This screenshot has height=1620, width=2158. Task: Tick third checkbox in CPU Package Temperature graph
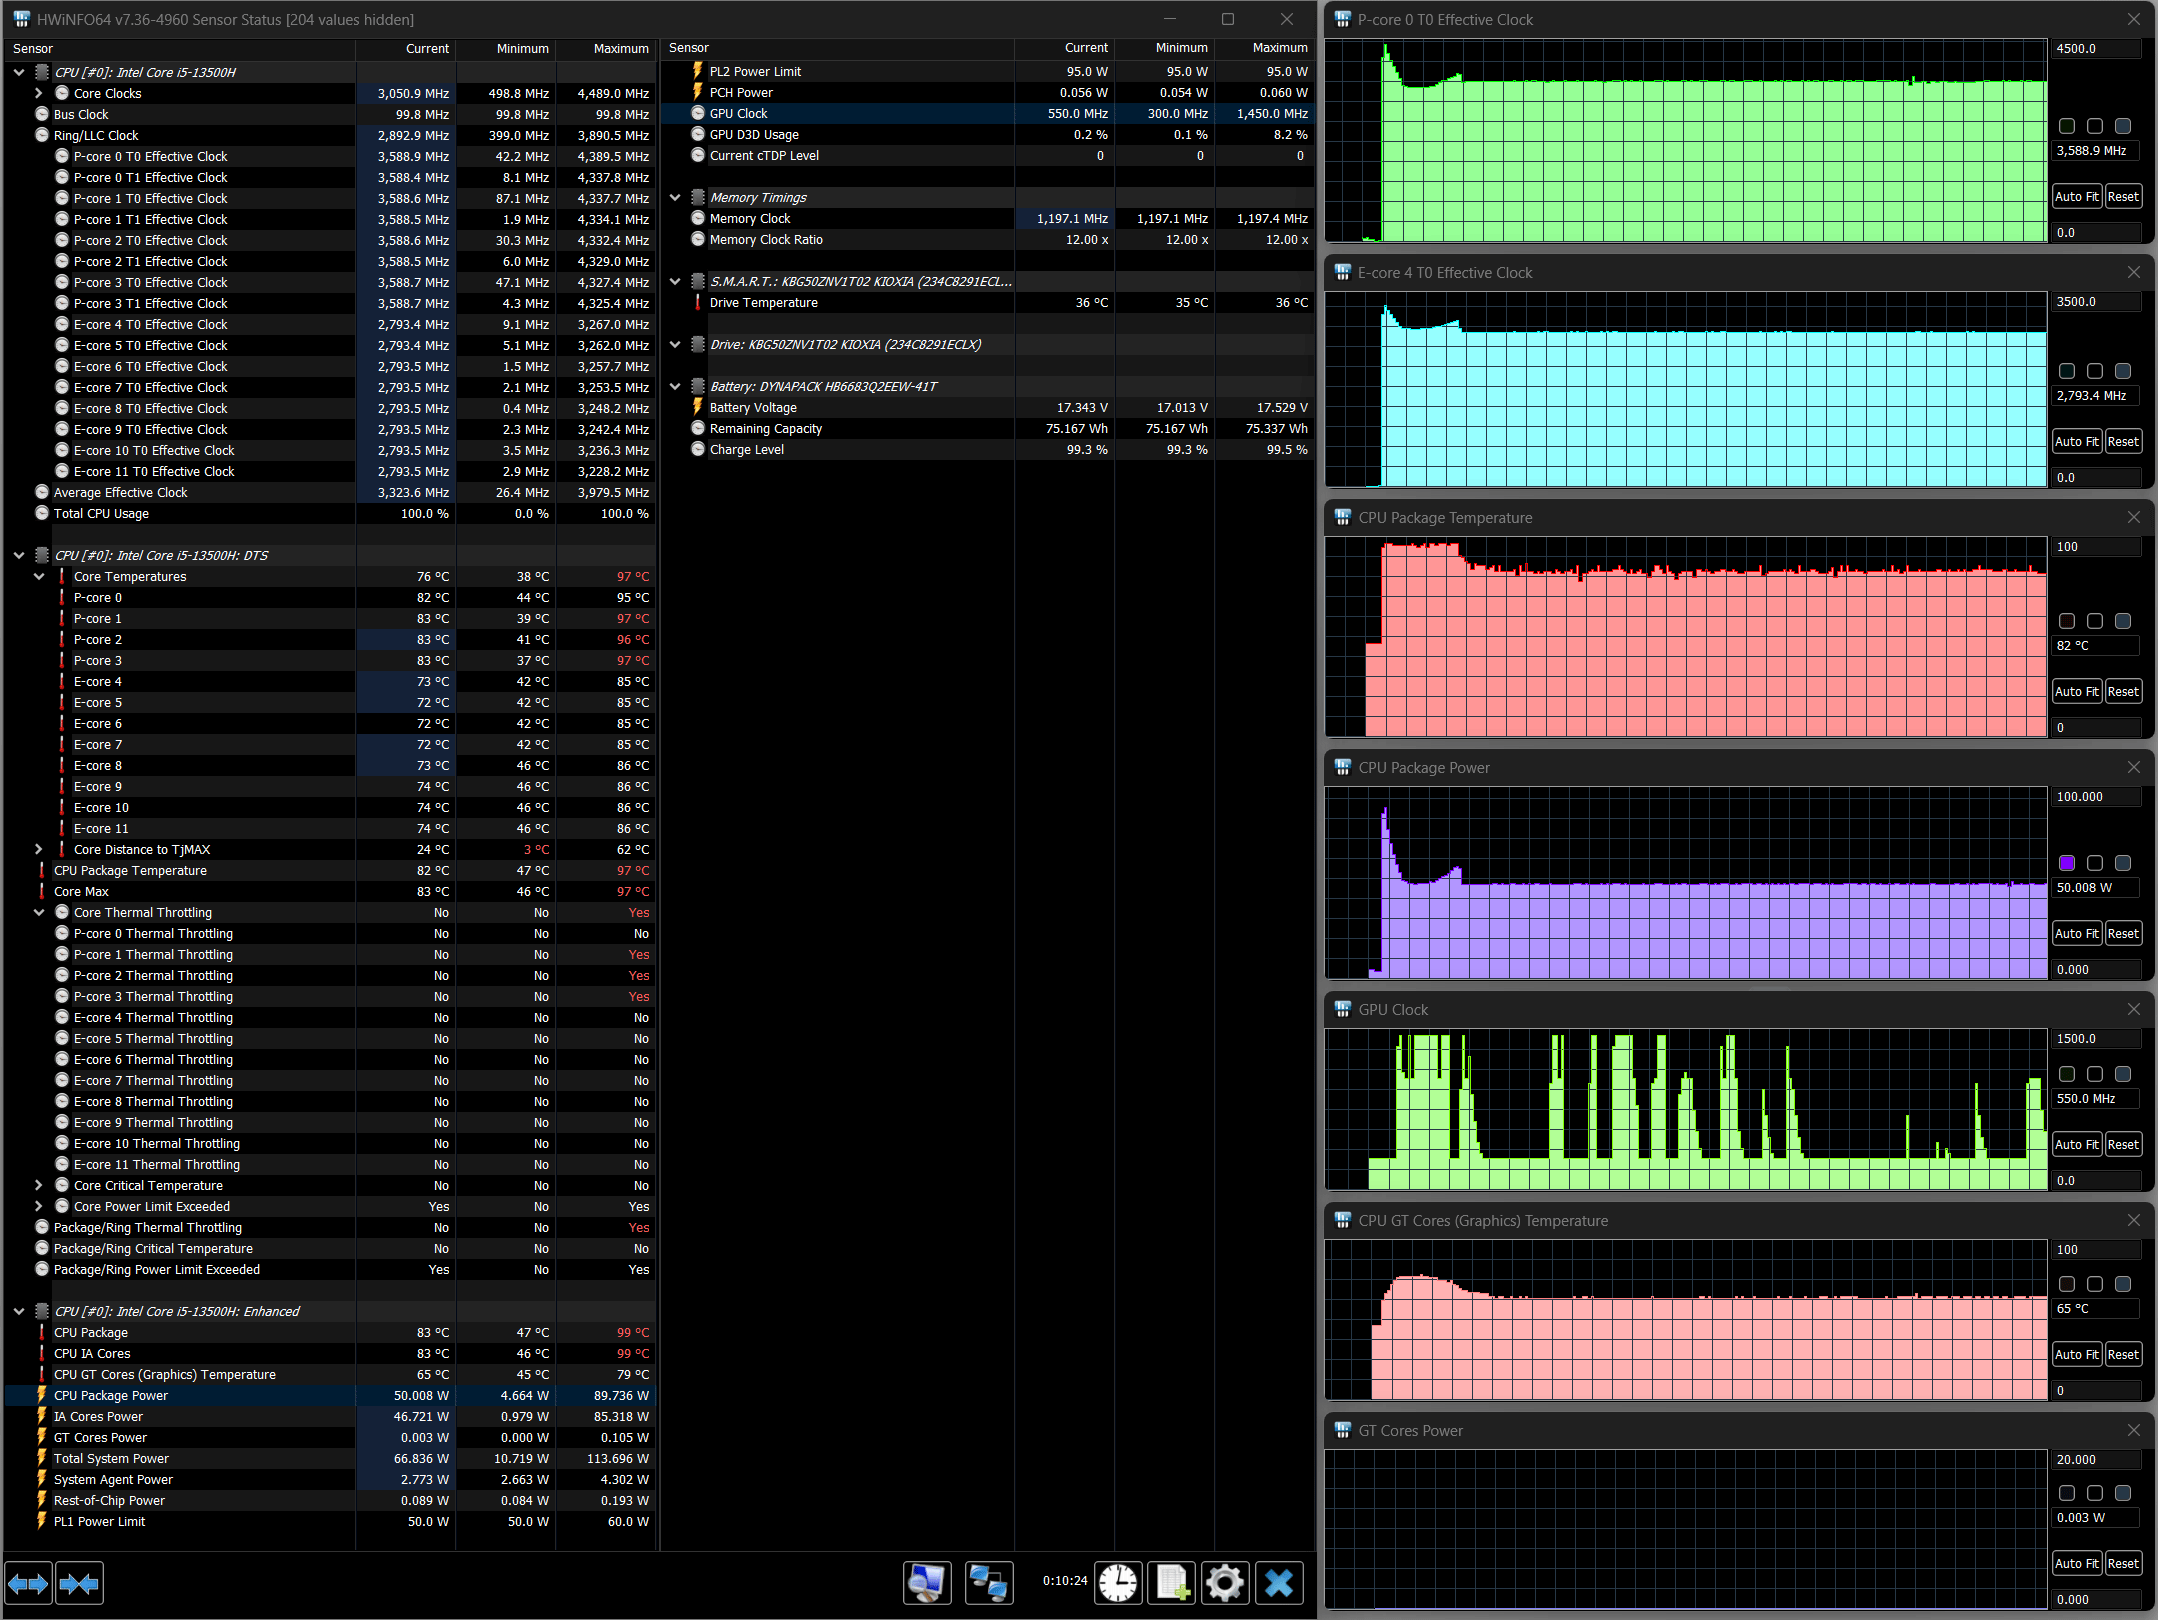click(2123, 621)
